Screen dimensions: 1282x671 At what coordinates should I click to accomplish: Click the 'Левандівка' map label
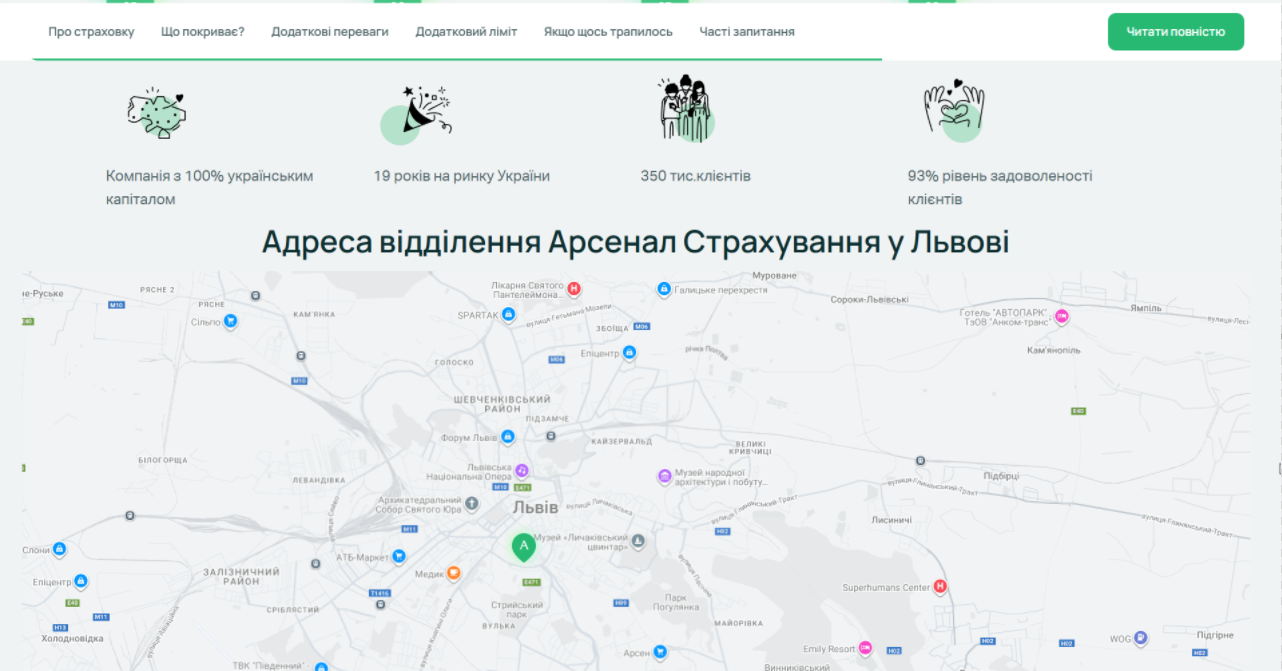pos(320,481)
